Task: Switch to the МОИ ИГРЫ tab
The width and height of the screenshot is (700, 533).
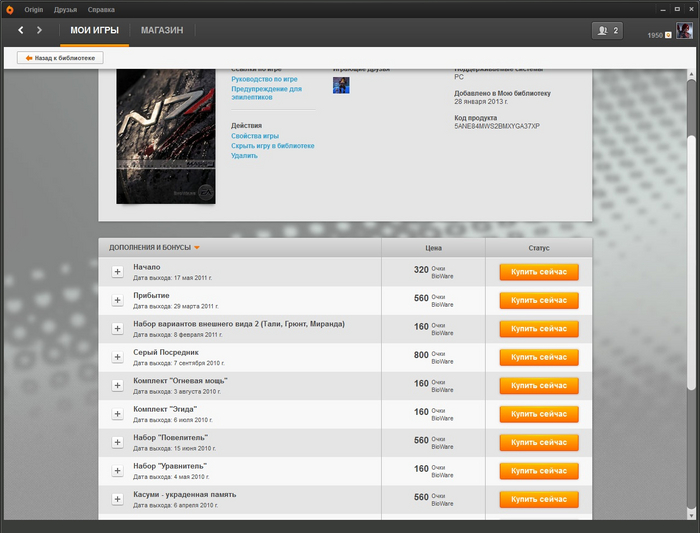Action: 94,30
